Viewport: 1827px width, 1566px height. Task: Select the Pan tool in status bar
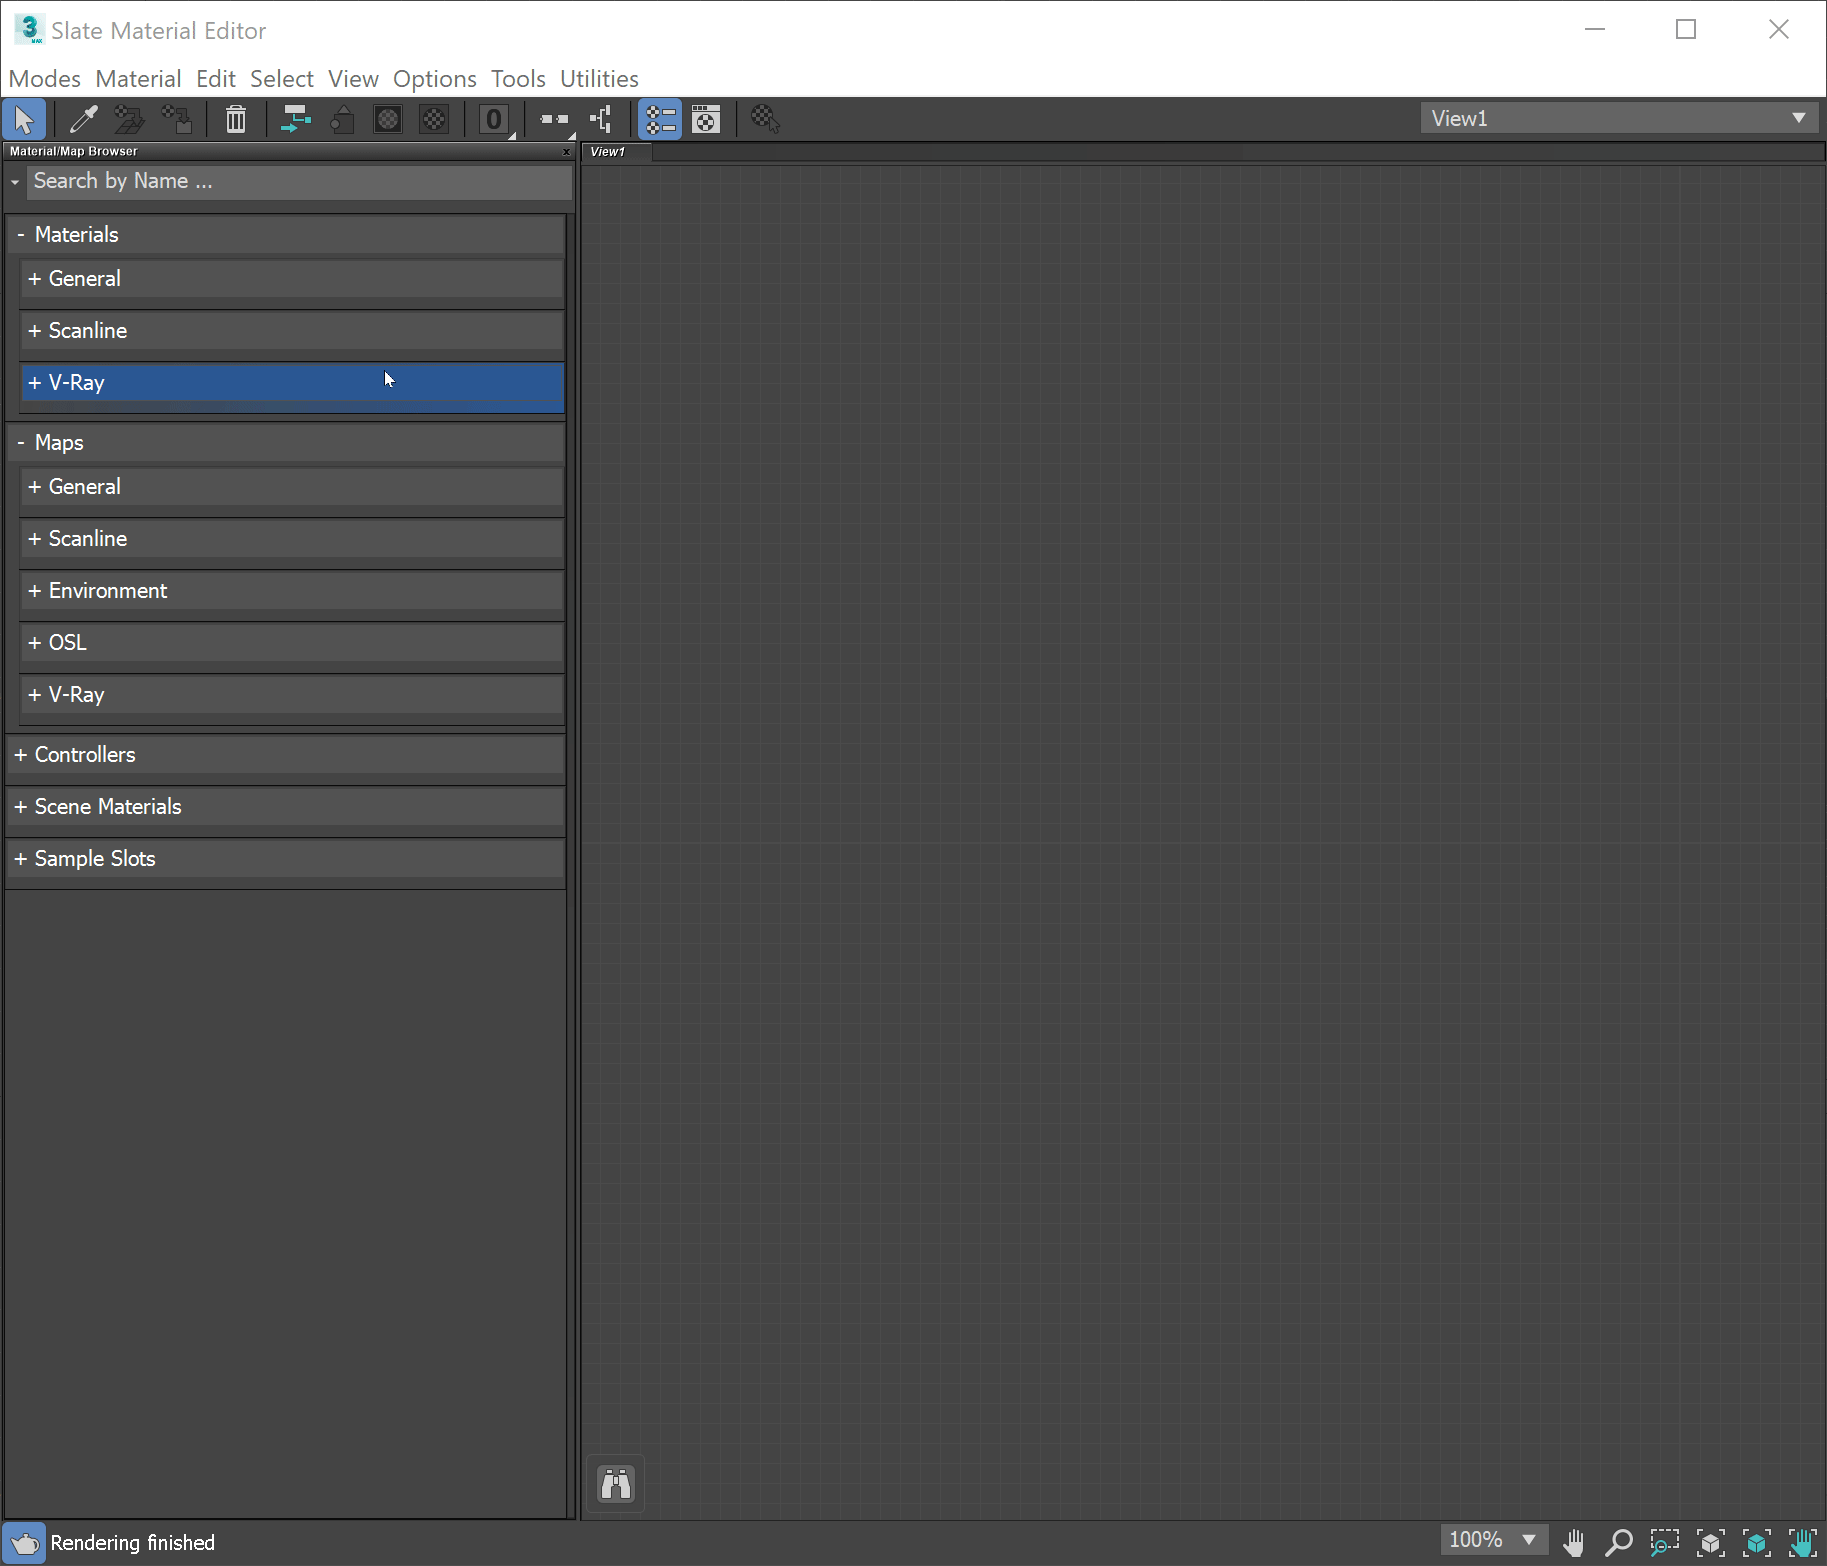(x=1574, y=1542)
